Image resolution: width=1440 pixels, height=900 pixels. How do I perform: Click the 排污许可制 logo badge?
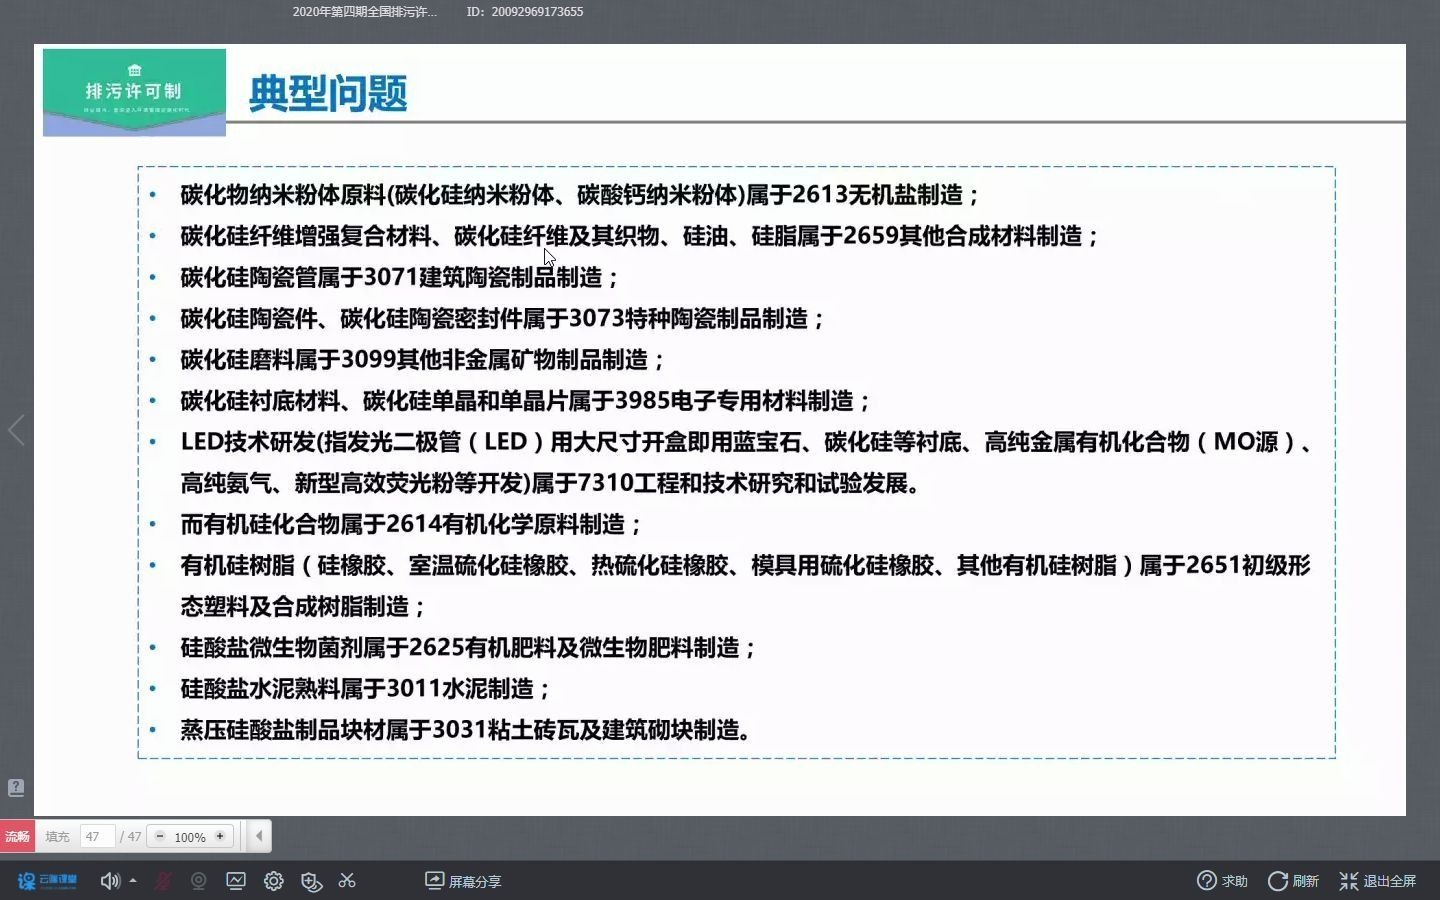(x=134, y=92)
